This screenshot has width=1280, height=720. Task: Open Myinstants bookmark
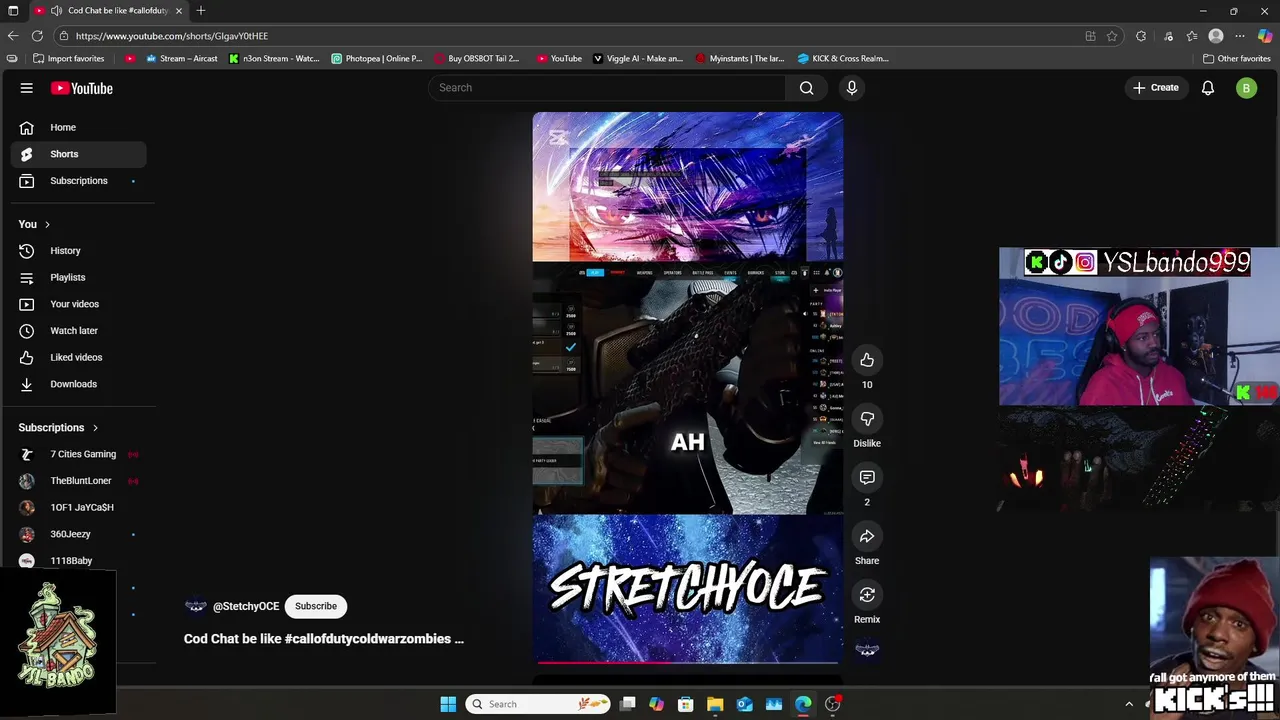pos(740,58)
